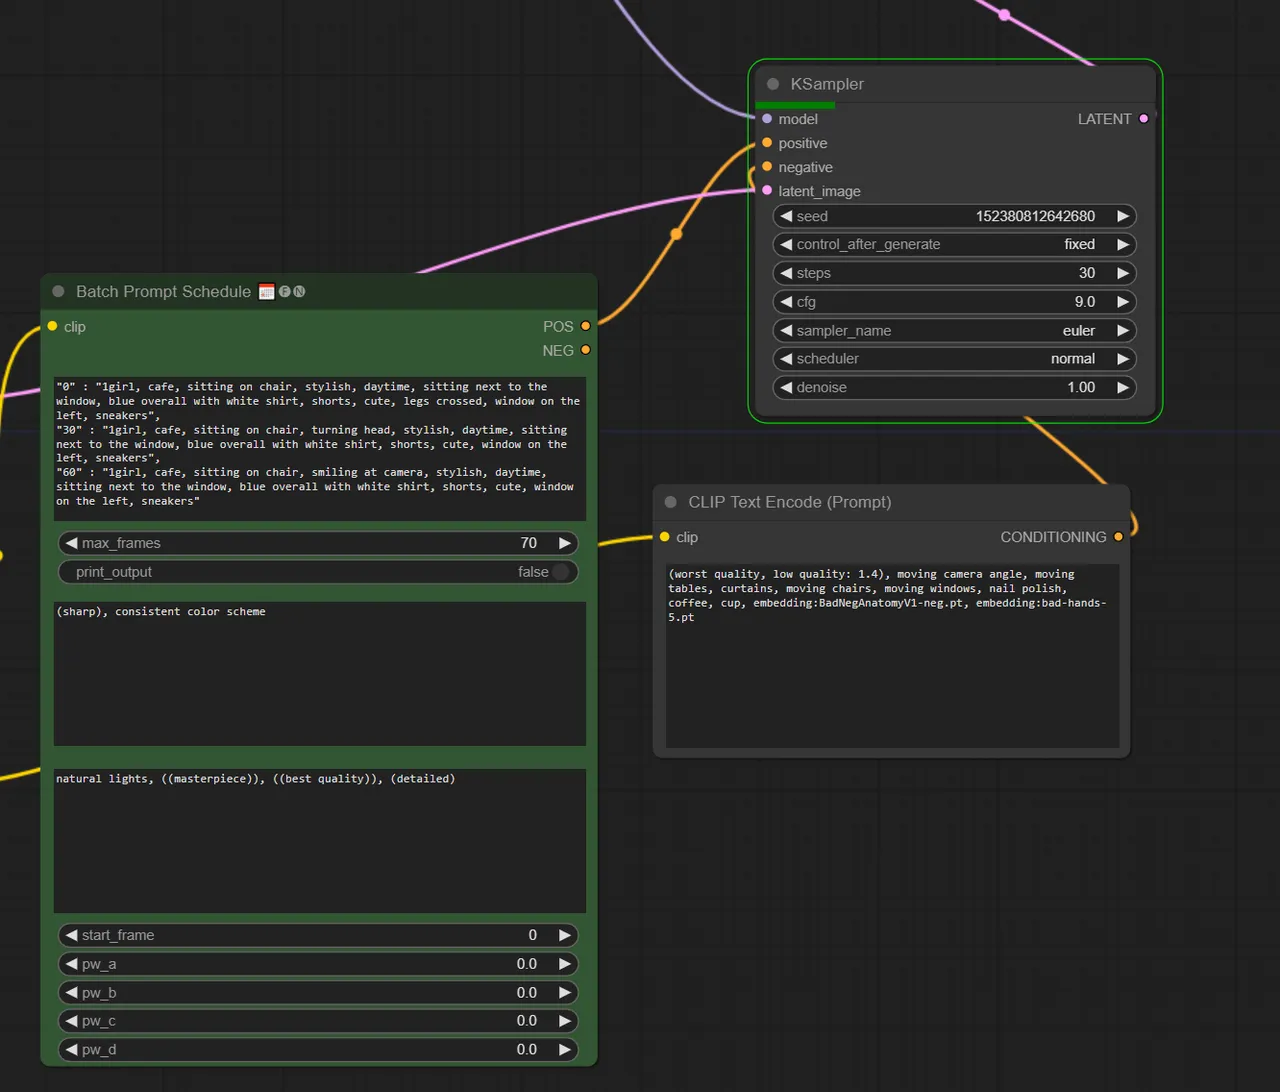The image size is (1280, 1092).
Task: Click the F badge in Batch Prompt Schedule title
Action: 285,292
